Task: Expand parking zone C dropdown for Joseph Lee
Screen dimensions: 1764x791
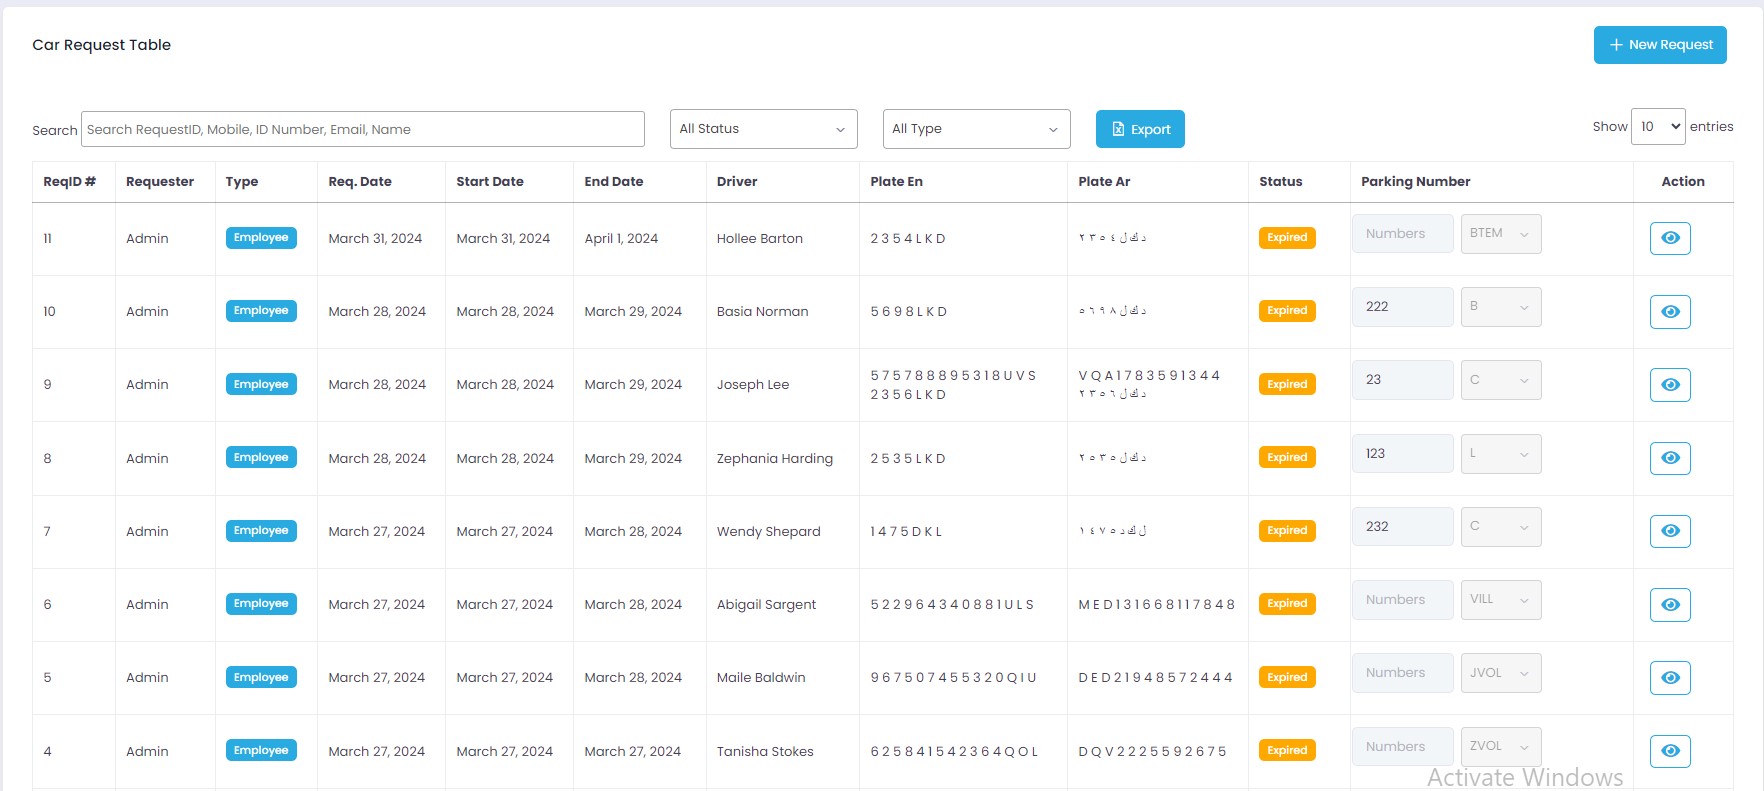Action: [x=1501, y=380]
